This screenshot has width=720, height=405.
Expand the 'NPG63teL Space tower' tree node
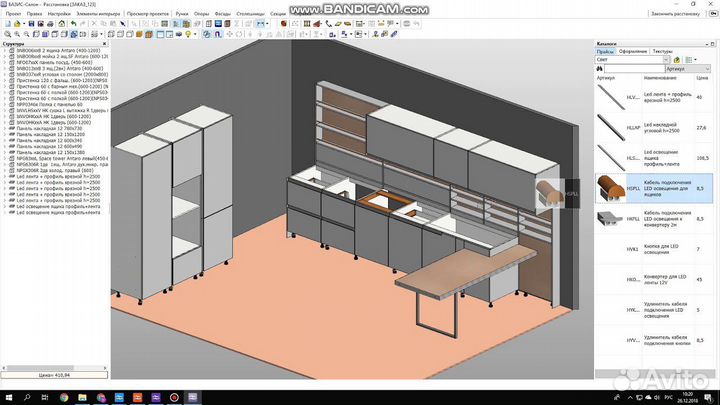point(4,159)
